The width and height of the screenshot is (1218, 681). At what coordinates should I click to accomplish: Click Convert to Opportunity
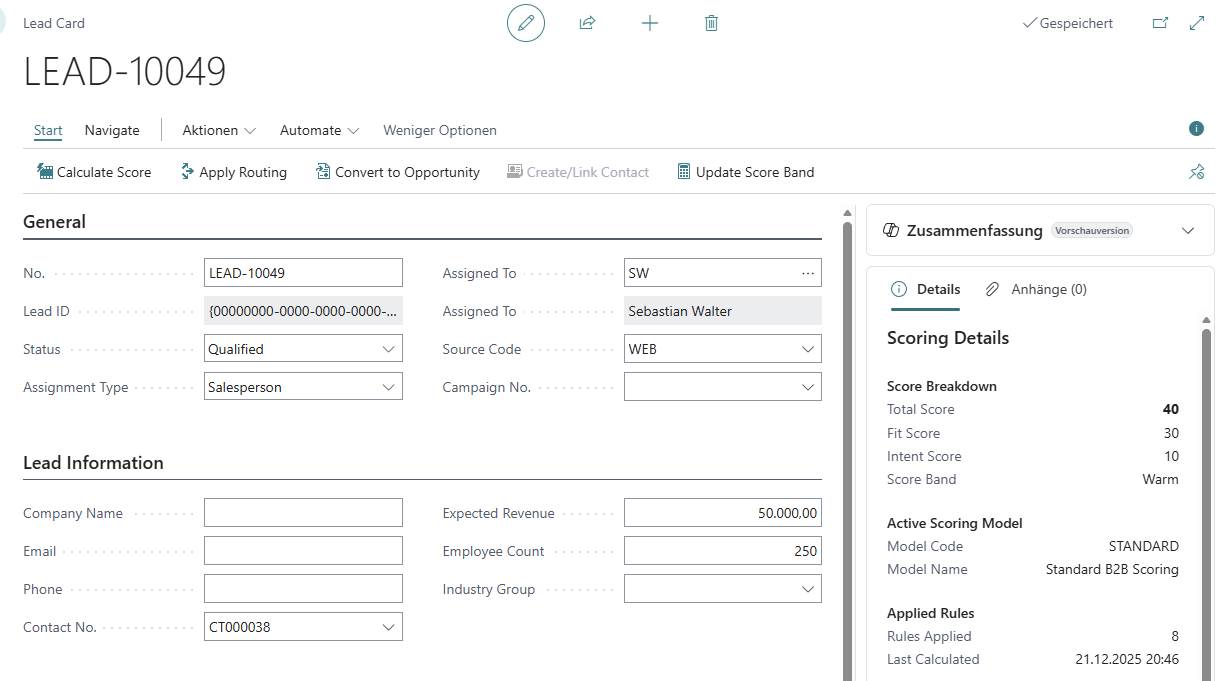397,172
